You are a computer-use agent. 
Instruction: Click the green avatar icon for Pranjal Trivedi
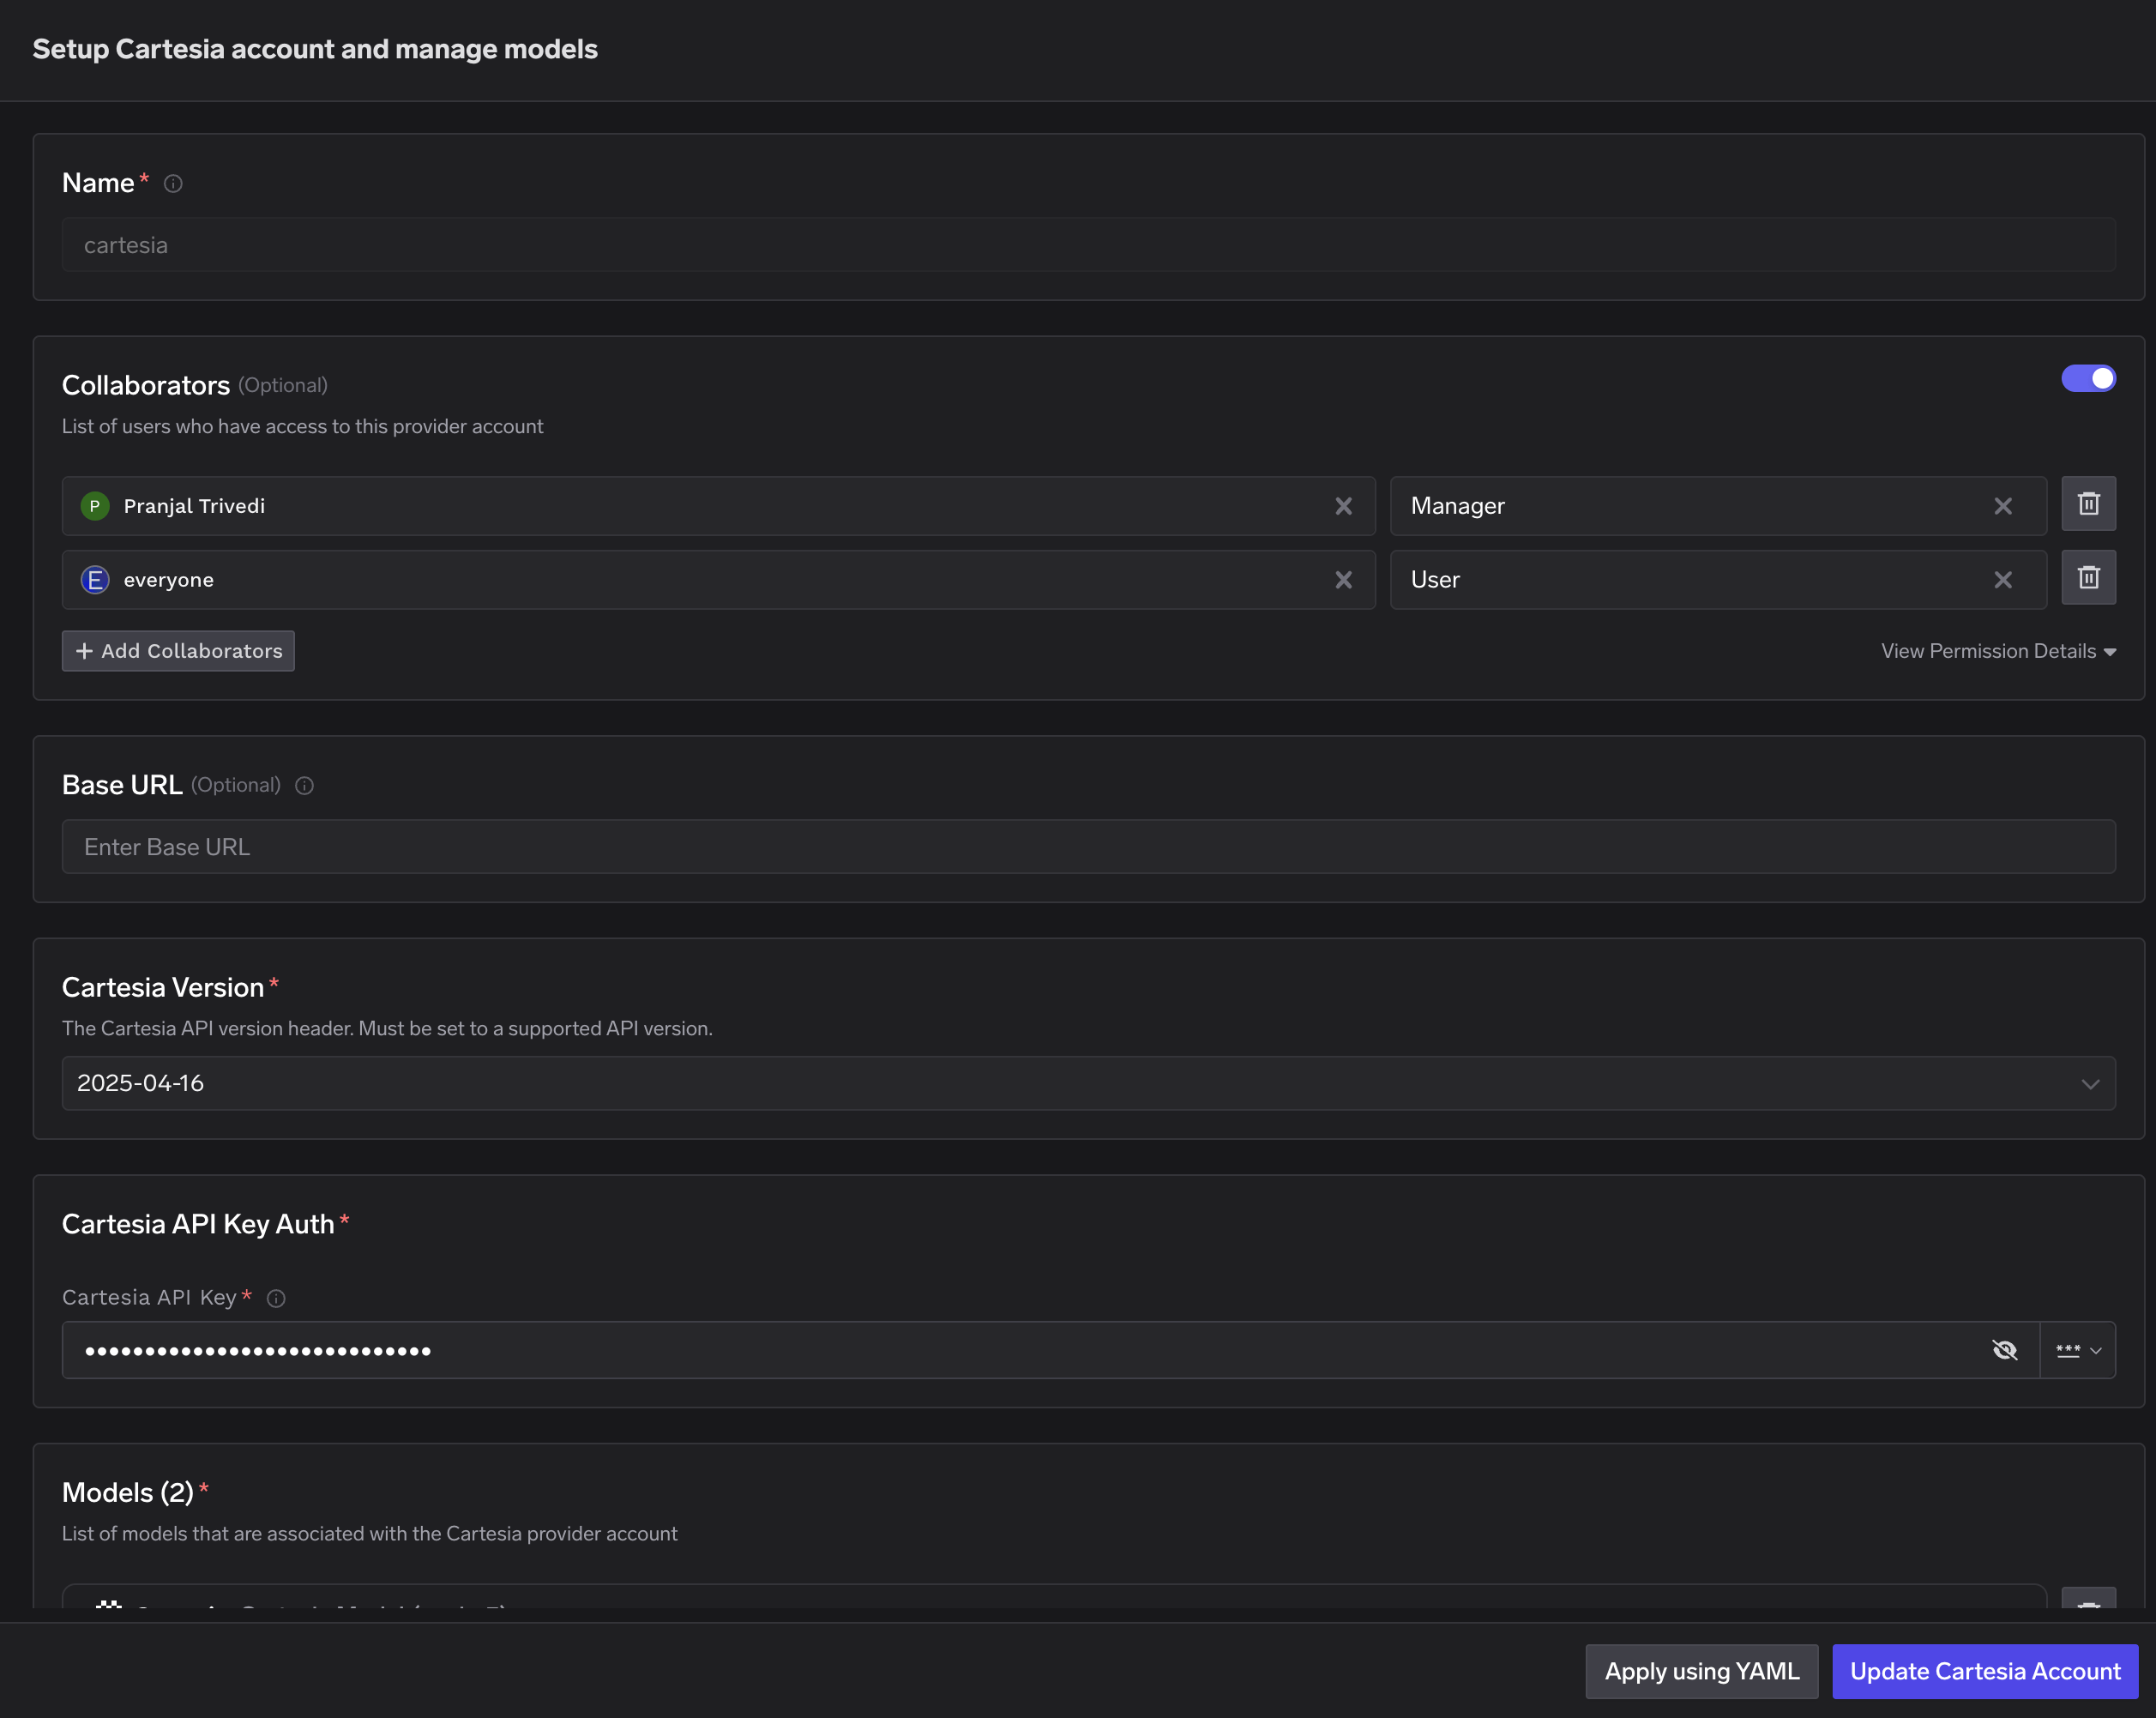[94, 506]
